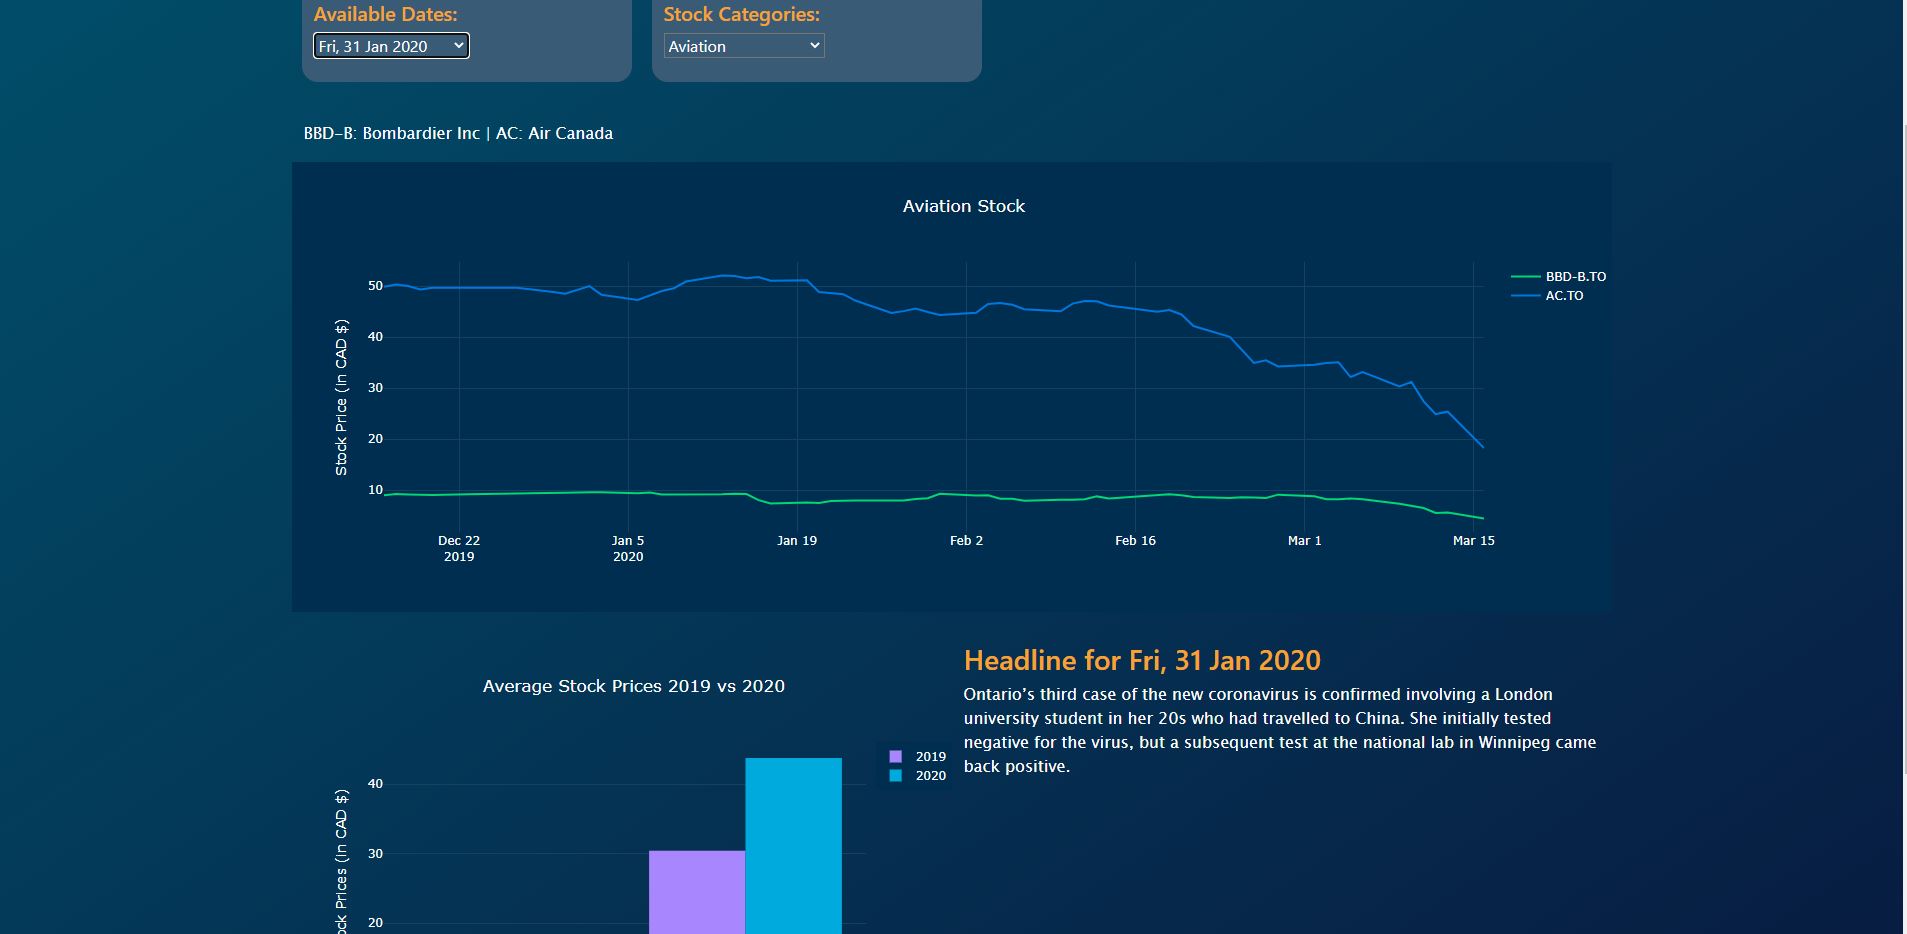
Task: Open the Available Dates dropdown
Action: tap(391, 46)
